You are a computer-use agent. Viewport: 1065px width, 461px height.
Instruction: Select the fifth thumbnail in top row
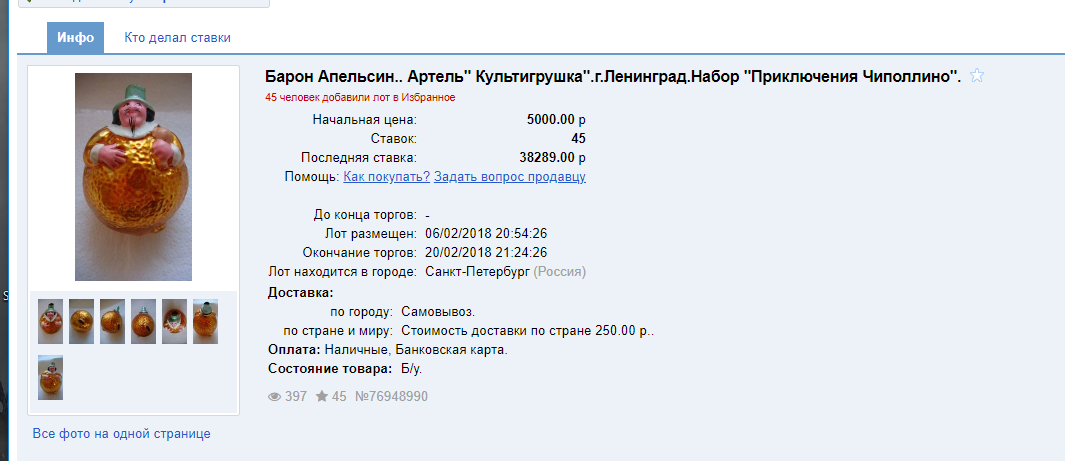[x=175, y=321]
